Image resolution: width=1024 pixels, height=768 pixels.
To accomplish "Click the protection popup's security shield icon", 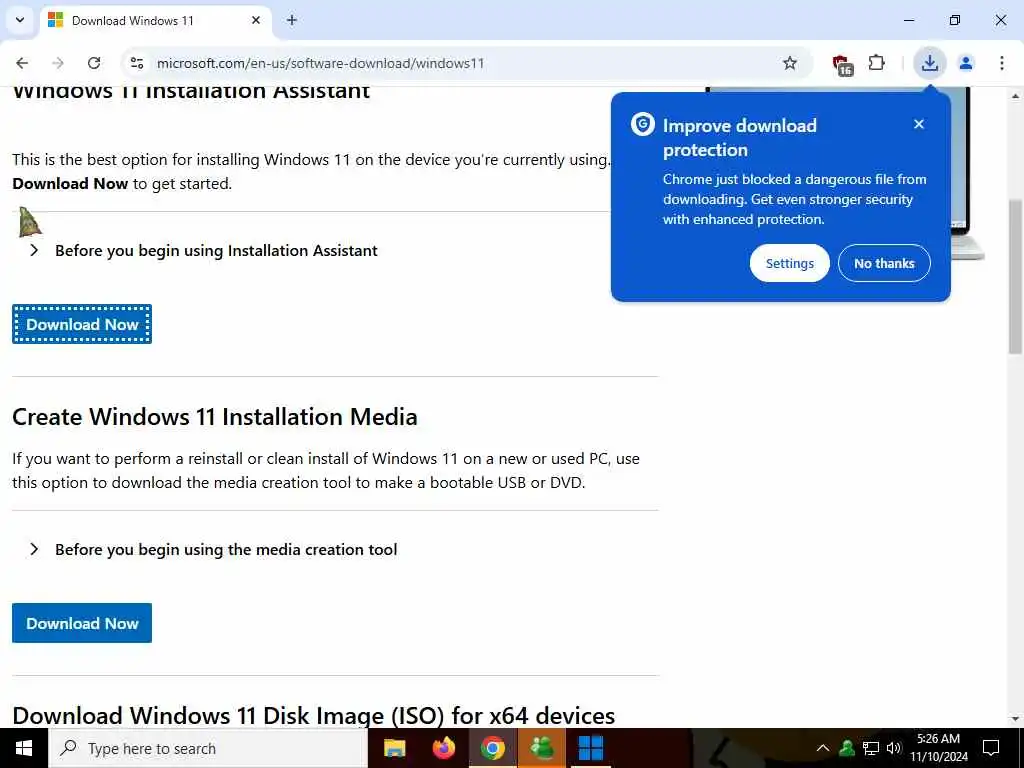I will (643, 124).
